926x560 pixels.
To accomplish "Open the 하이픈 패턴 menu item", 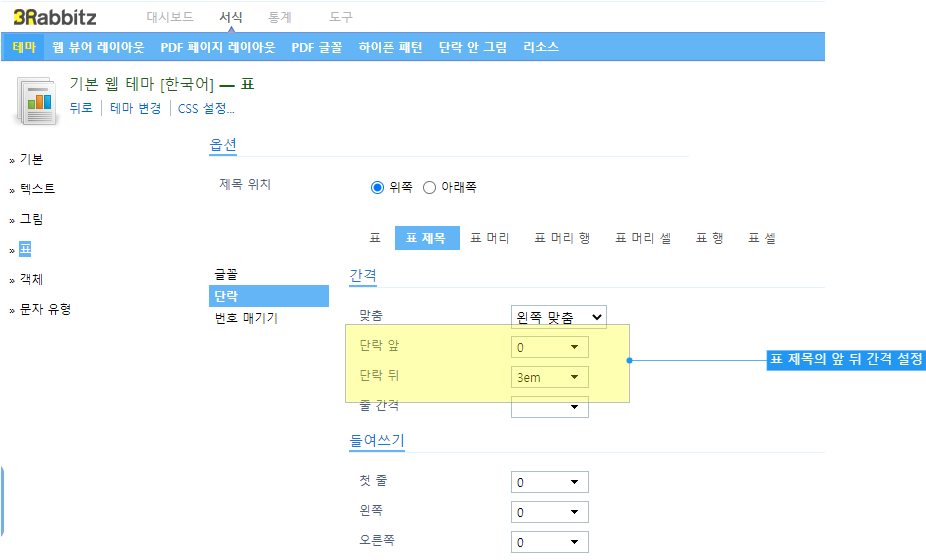I will click(x=390, y=47).
